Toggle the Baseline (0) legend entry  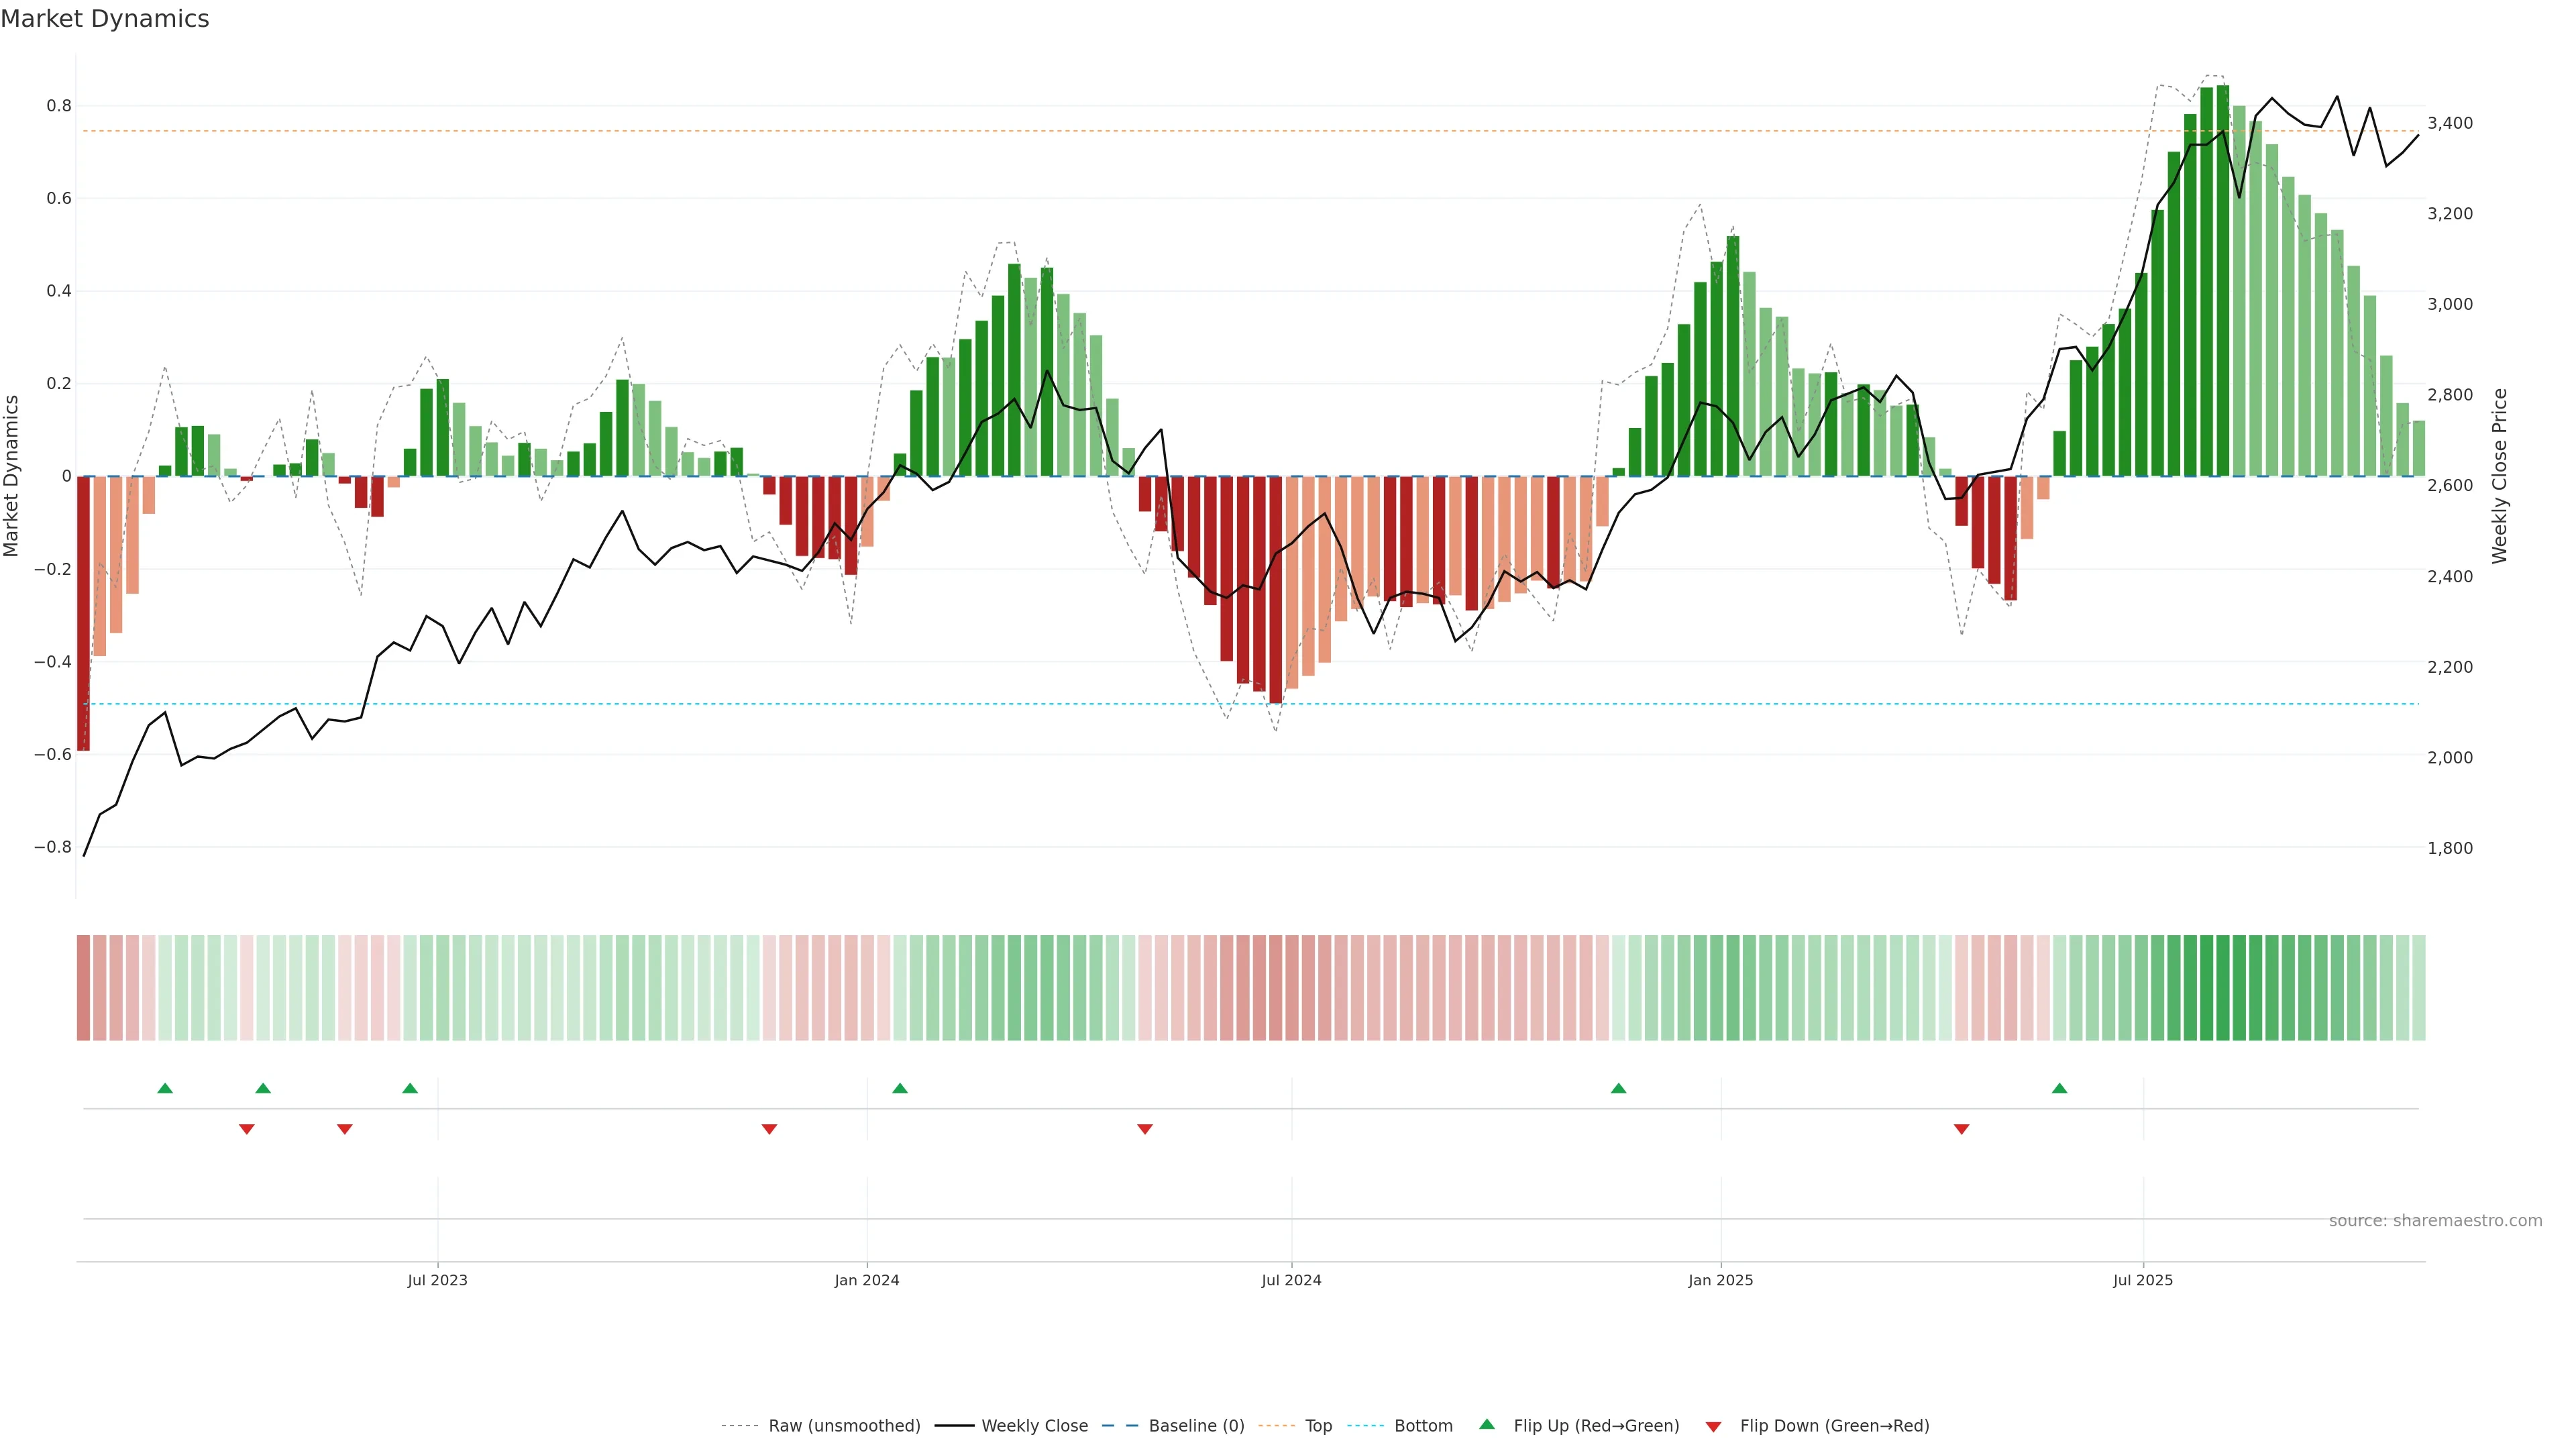pyautogui.click(x=1196, y=1425)
